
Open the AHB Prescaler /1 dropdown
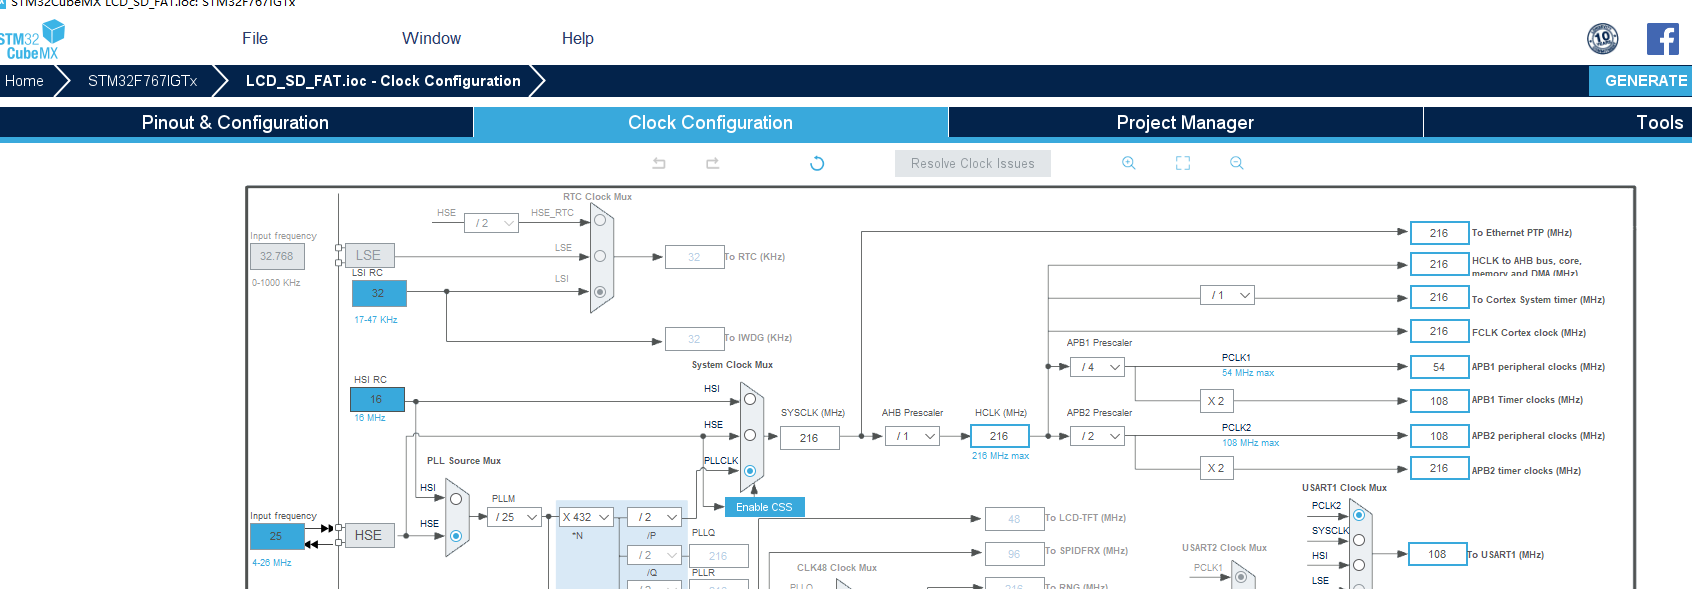tap(912, 436)
